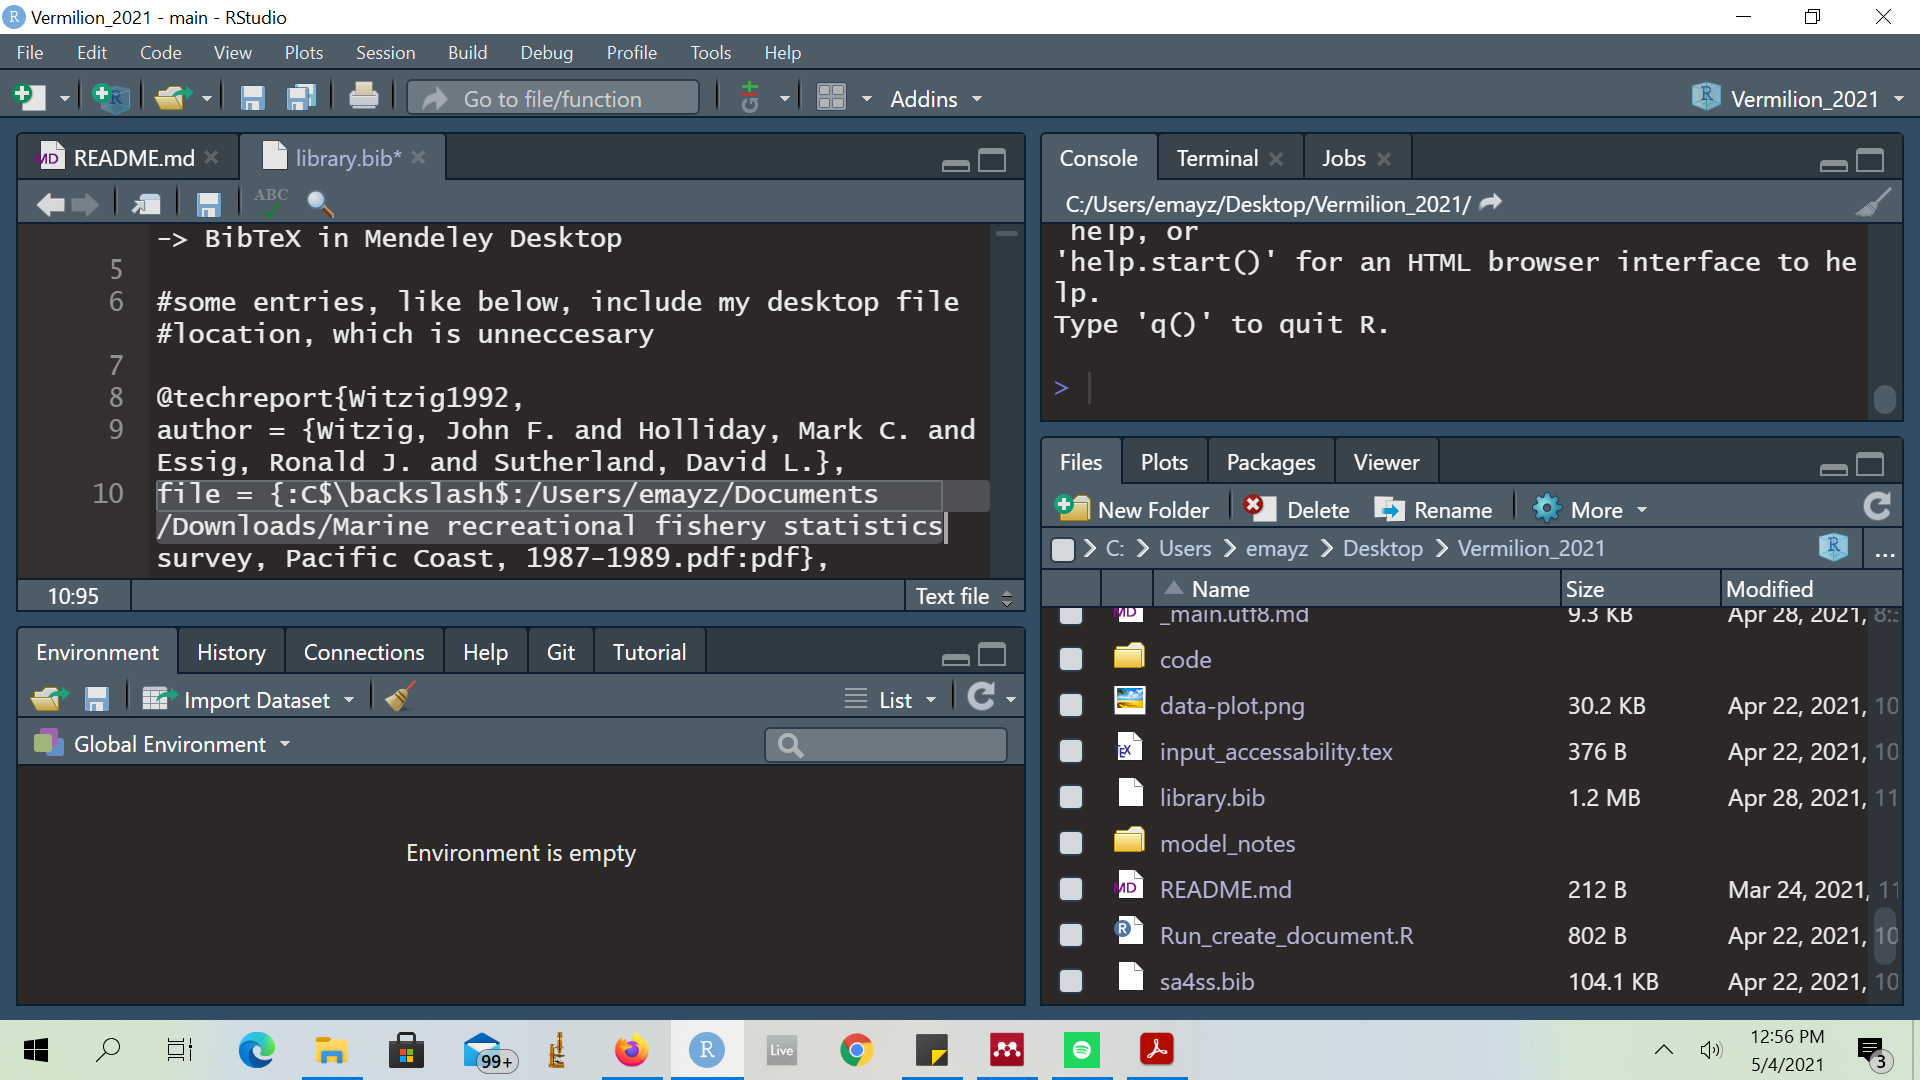Rename the selected file

coord(1434,509)
